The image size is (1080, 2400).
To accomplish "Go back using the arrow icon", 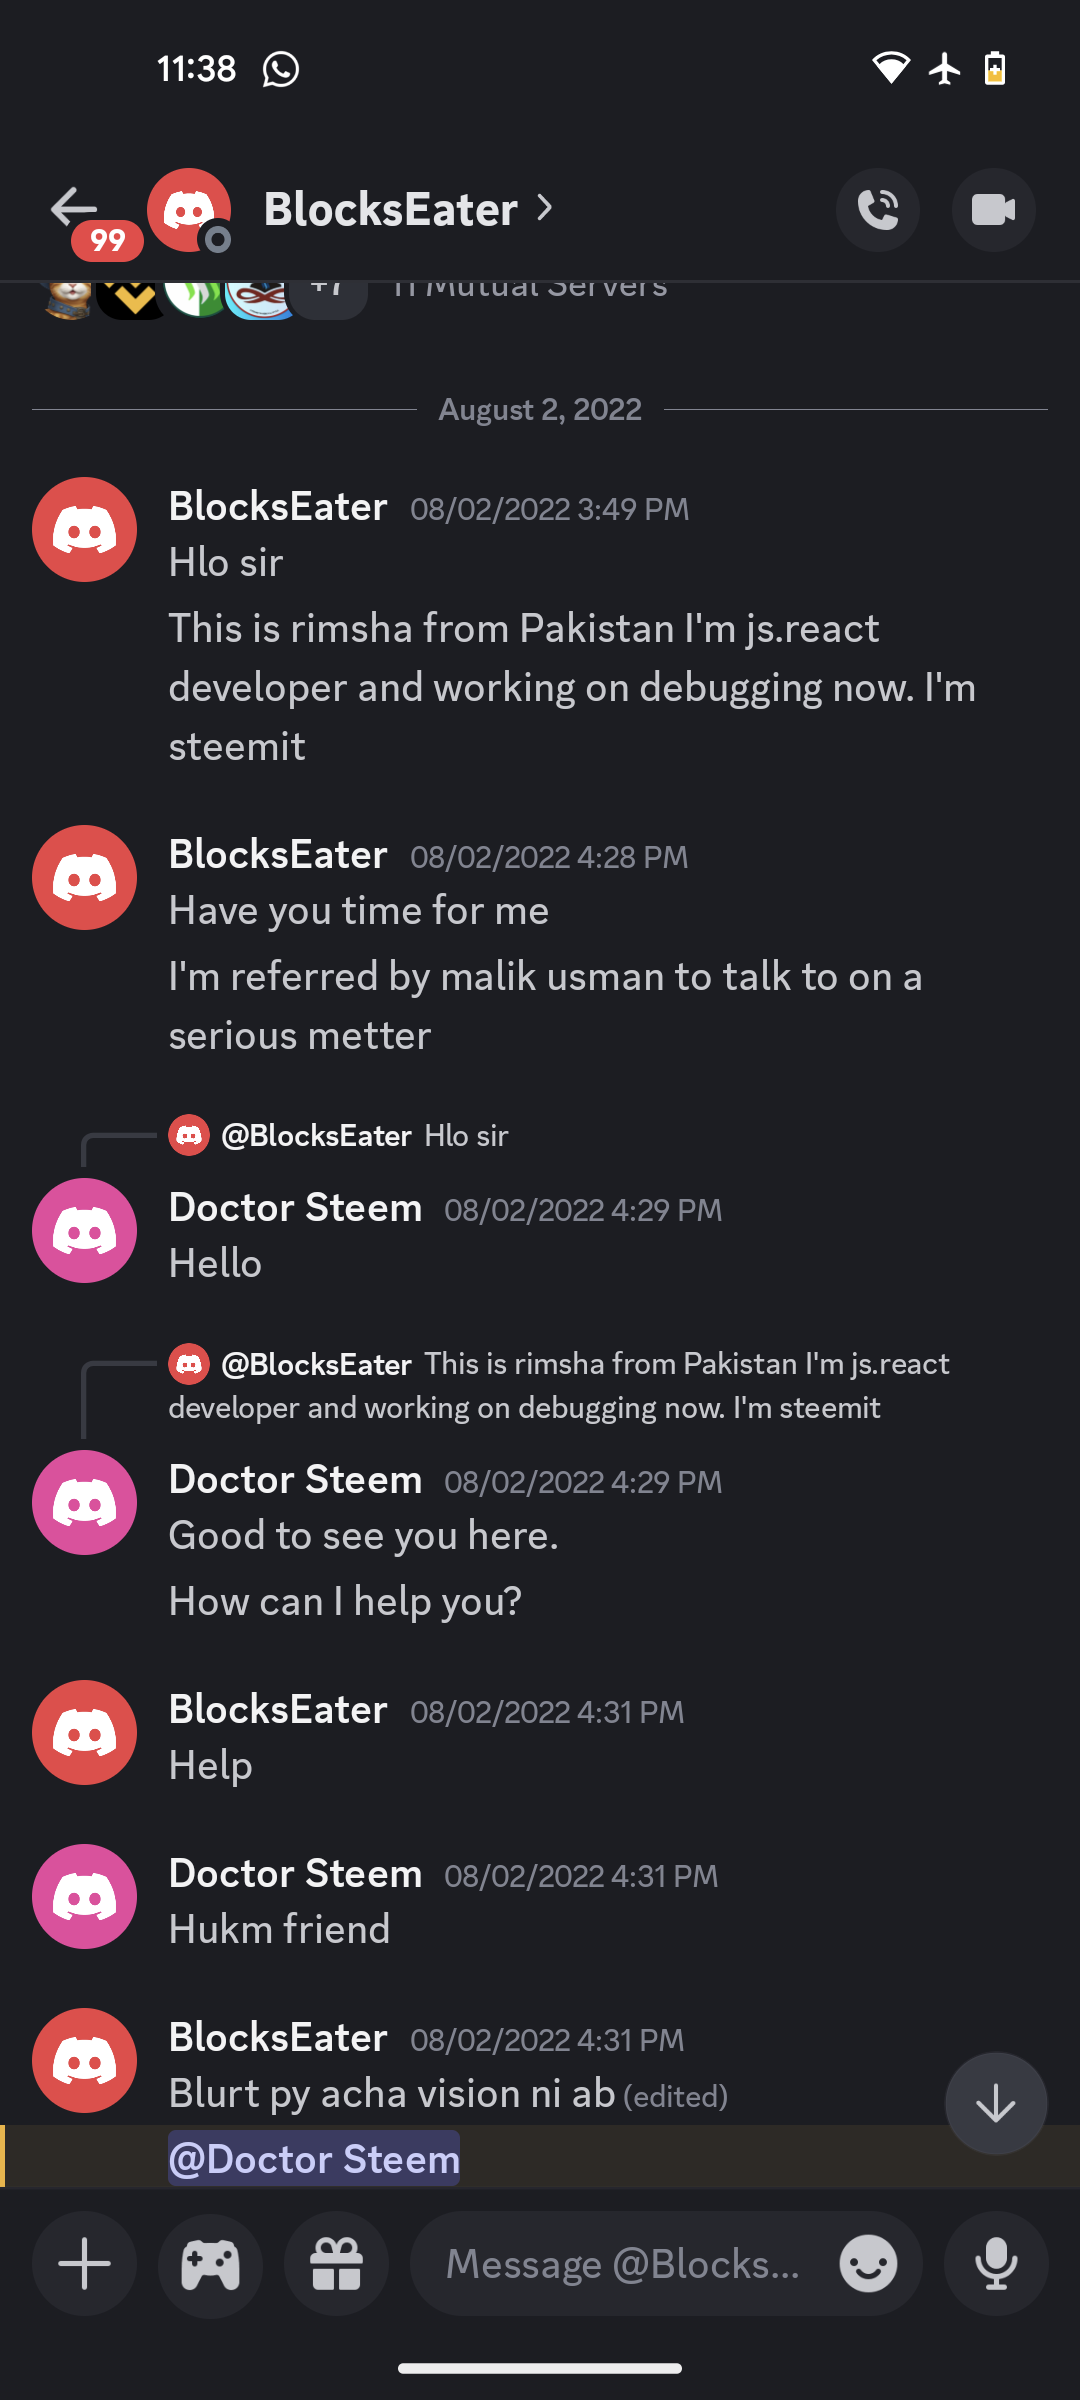I will pyautogui.click(x=74, y=208).
